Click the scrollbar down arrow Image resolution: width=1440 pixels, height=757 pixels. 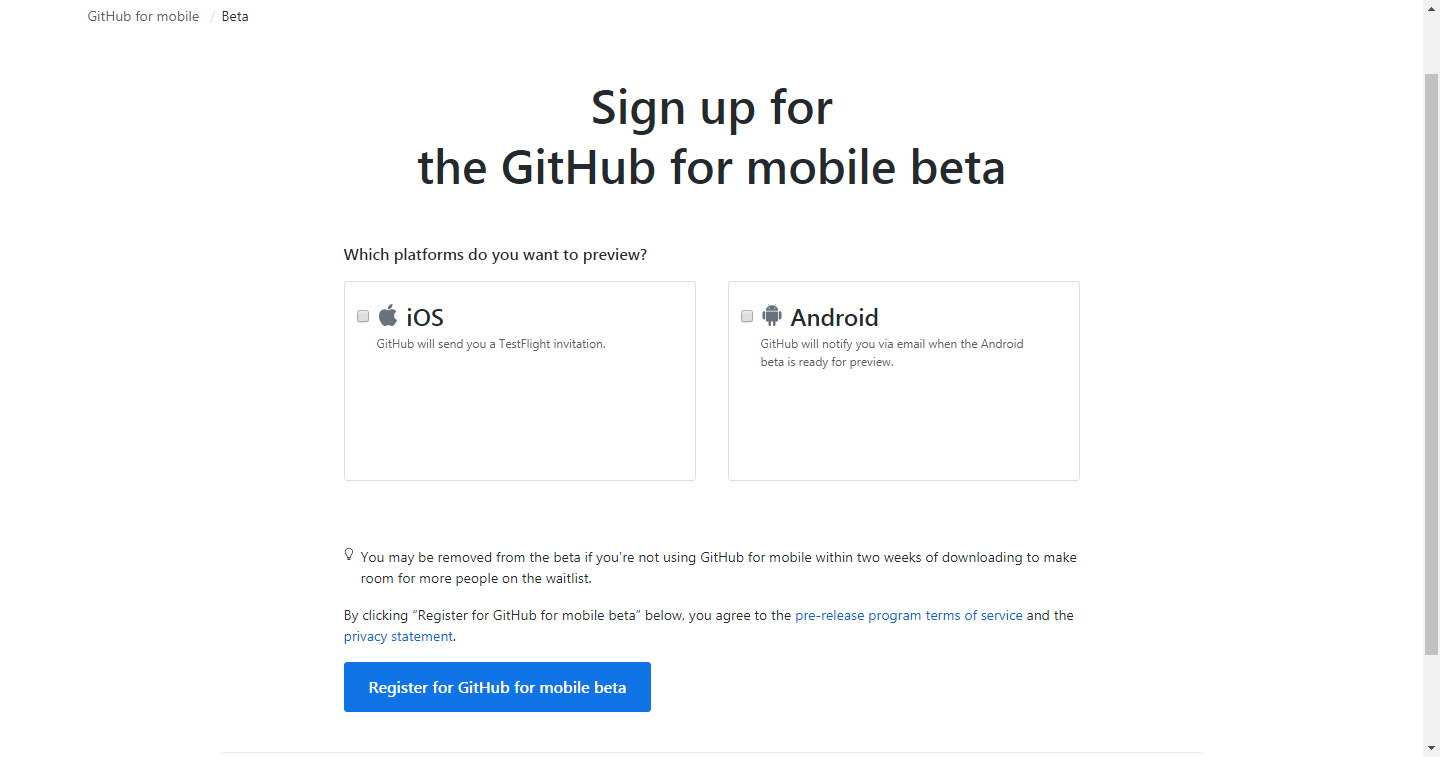(x=1431, y=748)
